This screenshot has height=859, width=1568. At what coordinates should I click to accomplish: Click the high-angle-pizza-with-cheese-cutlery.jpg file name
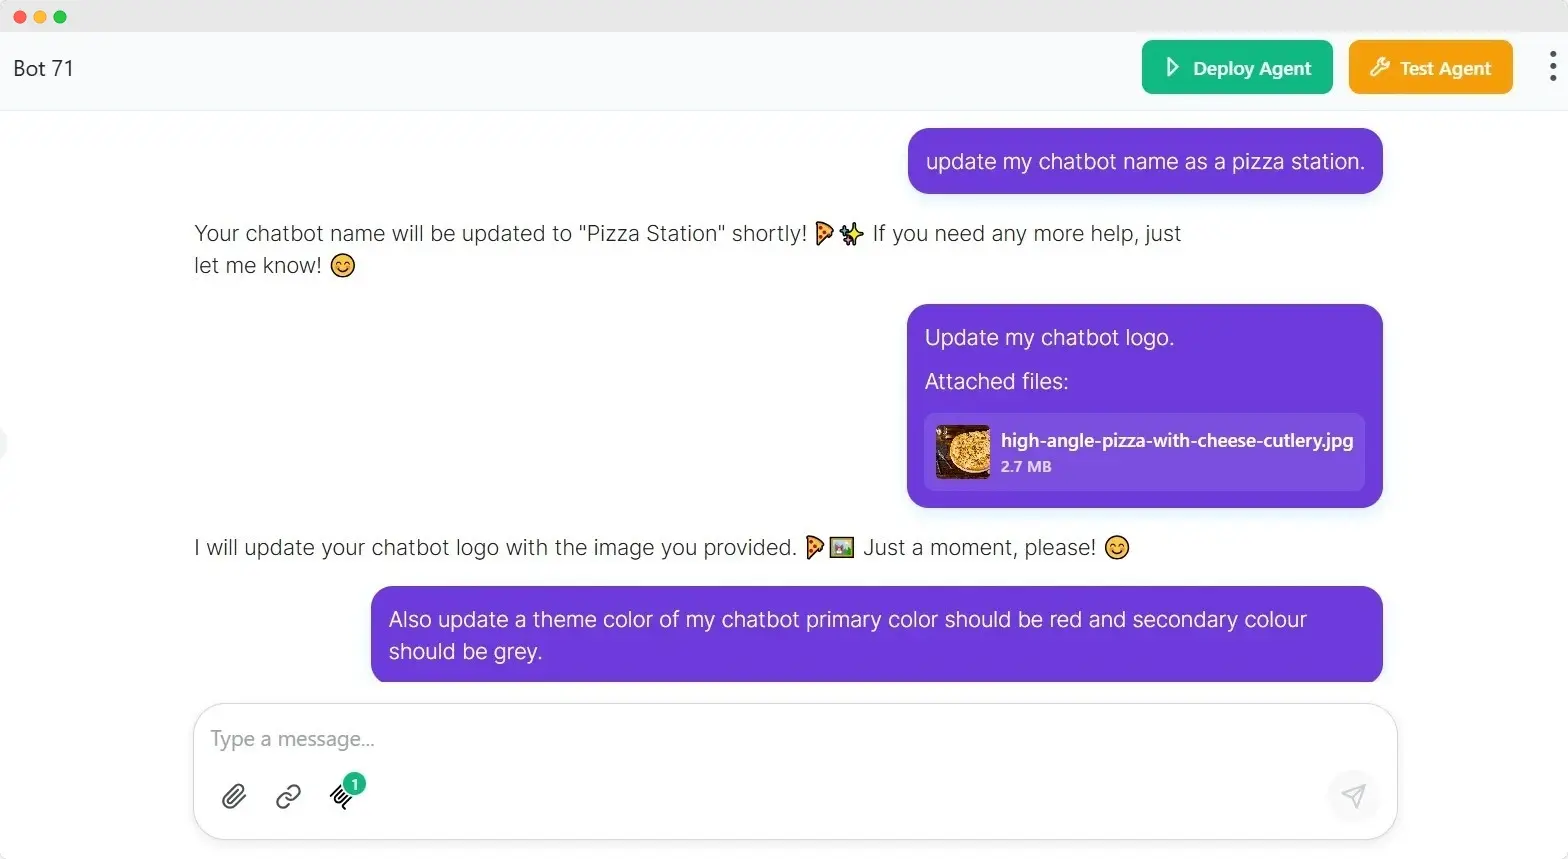tap(1177, 440)
